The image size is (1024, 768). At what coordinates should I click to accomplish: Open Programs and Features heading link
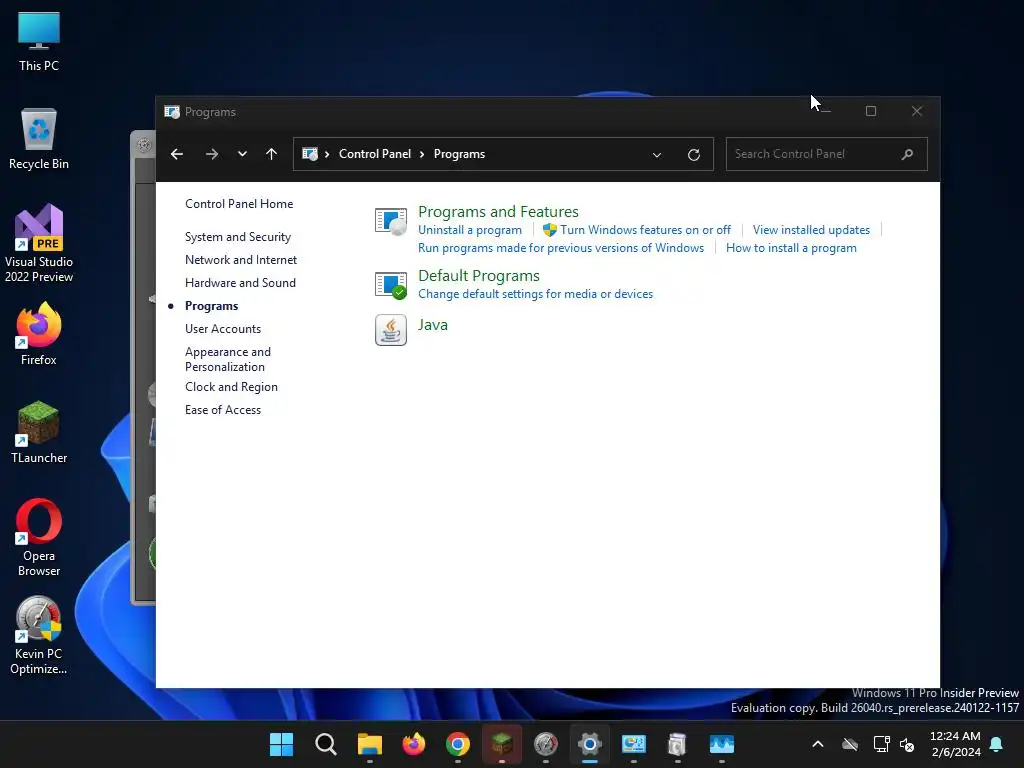(x=498, y=212)
